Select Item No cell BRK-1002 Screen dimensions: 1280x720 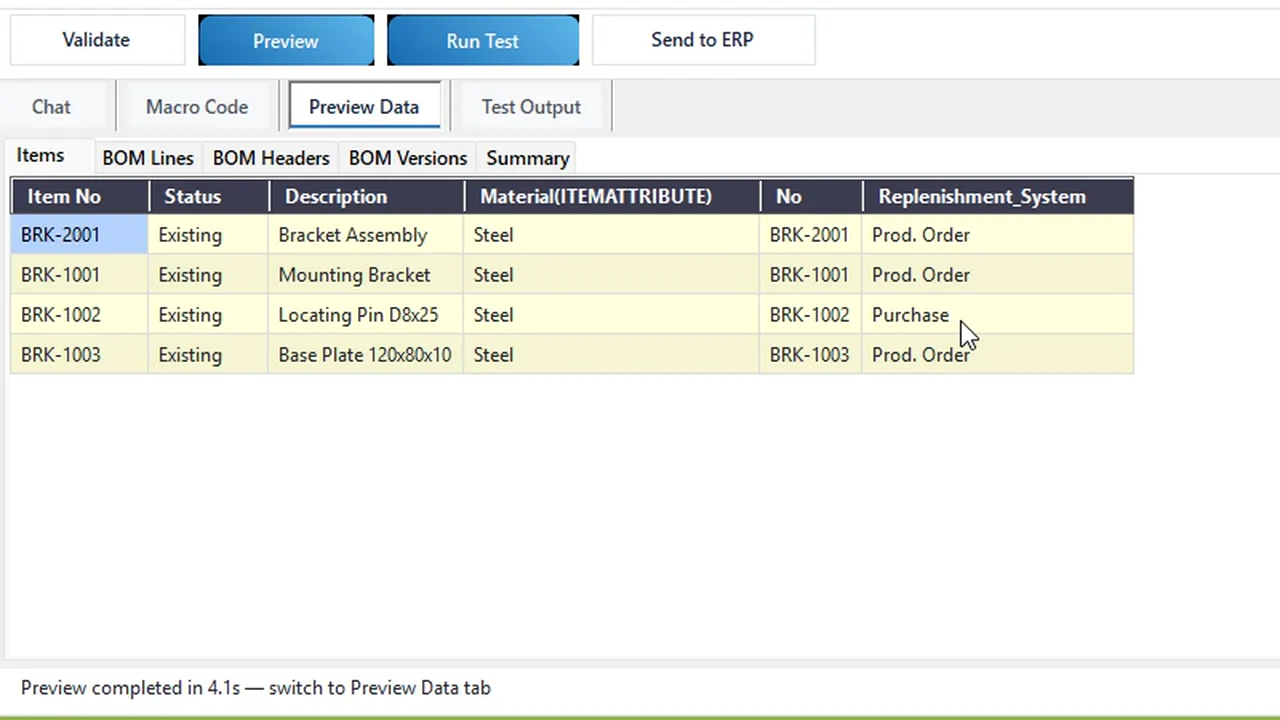tap(80, 315)
